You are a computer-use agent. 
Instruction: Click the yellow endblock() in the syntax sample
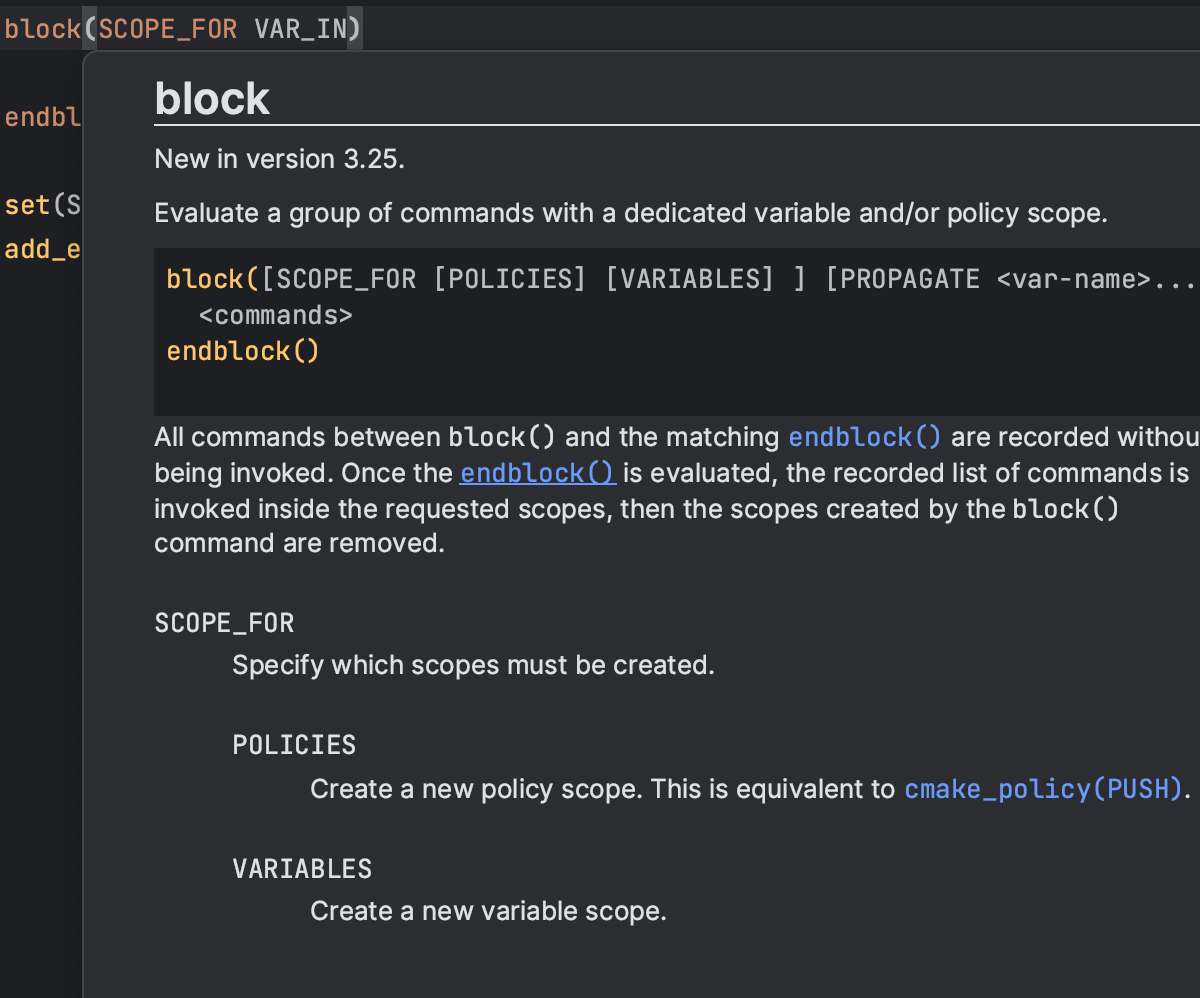242,352
